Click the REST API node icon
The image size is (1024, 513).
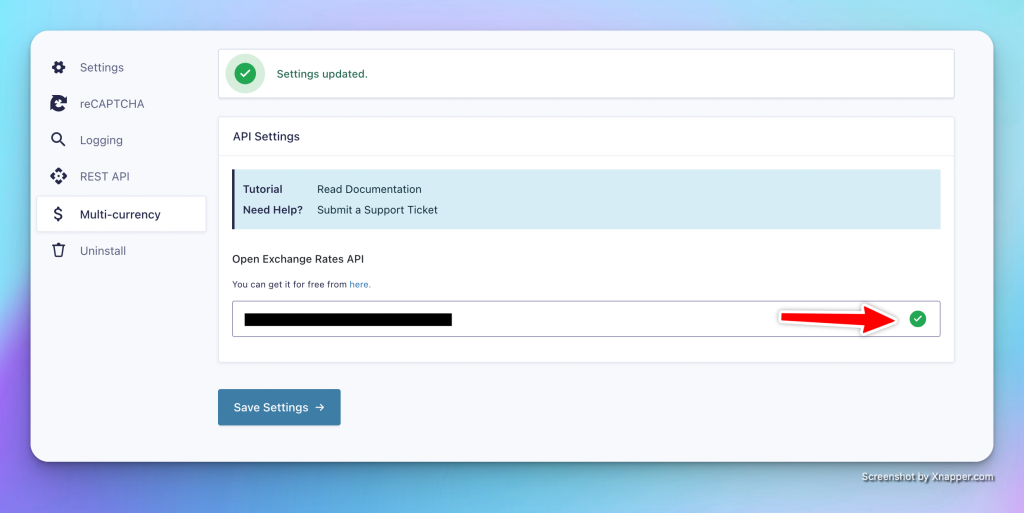[58, 176]
